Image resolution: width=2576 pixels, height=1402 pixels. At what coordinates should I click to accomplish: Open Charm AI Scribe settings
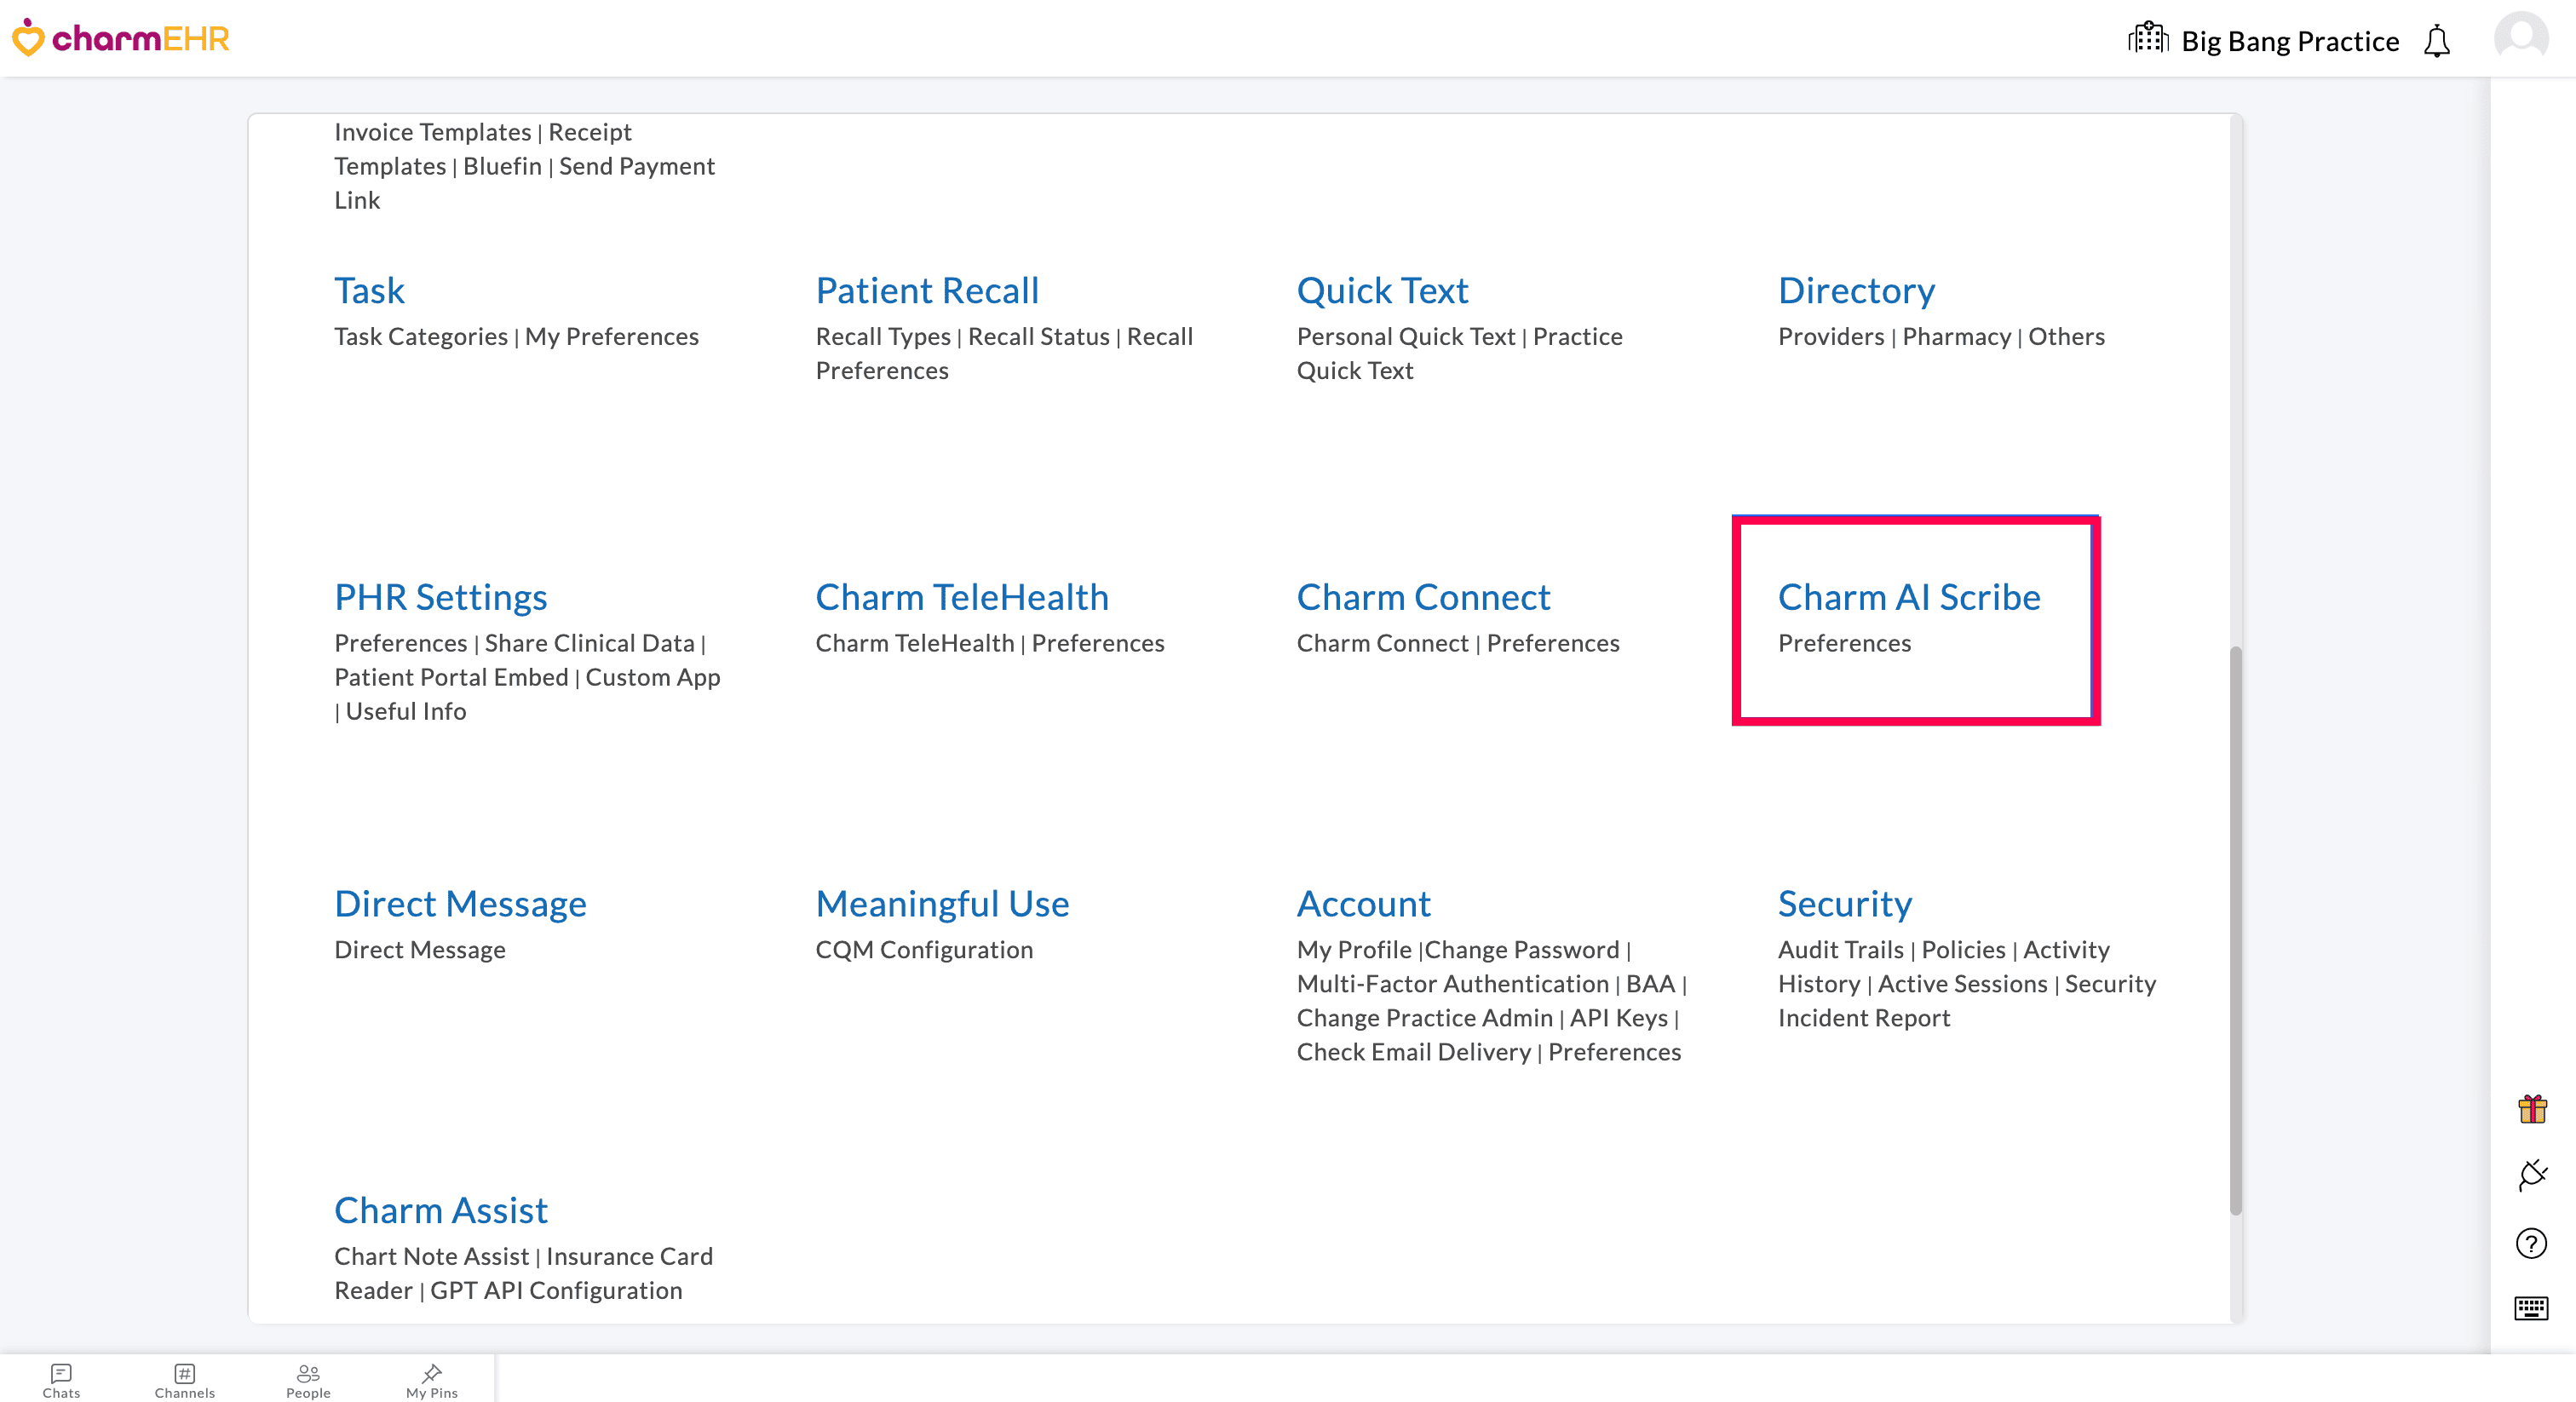pos(1908,597)
